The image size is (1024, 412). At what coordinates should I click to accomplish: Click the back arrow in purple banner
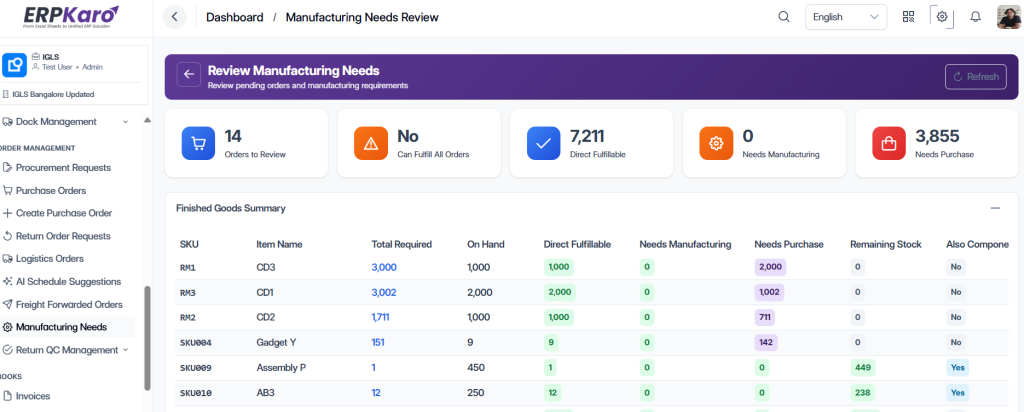coord(189,74)
